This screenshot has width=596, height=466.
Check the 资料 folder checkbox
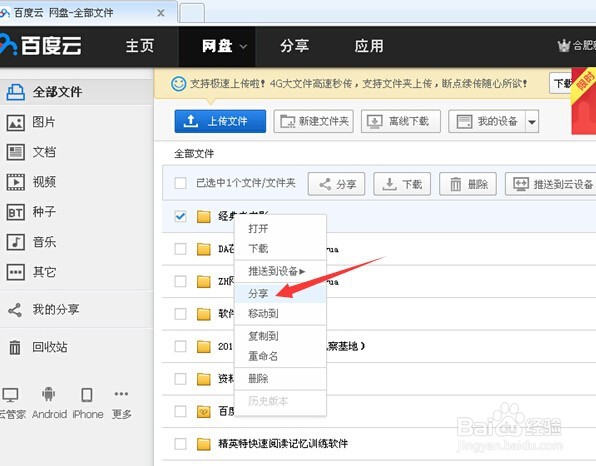point(180,379)
